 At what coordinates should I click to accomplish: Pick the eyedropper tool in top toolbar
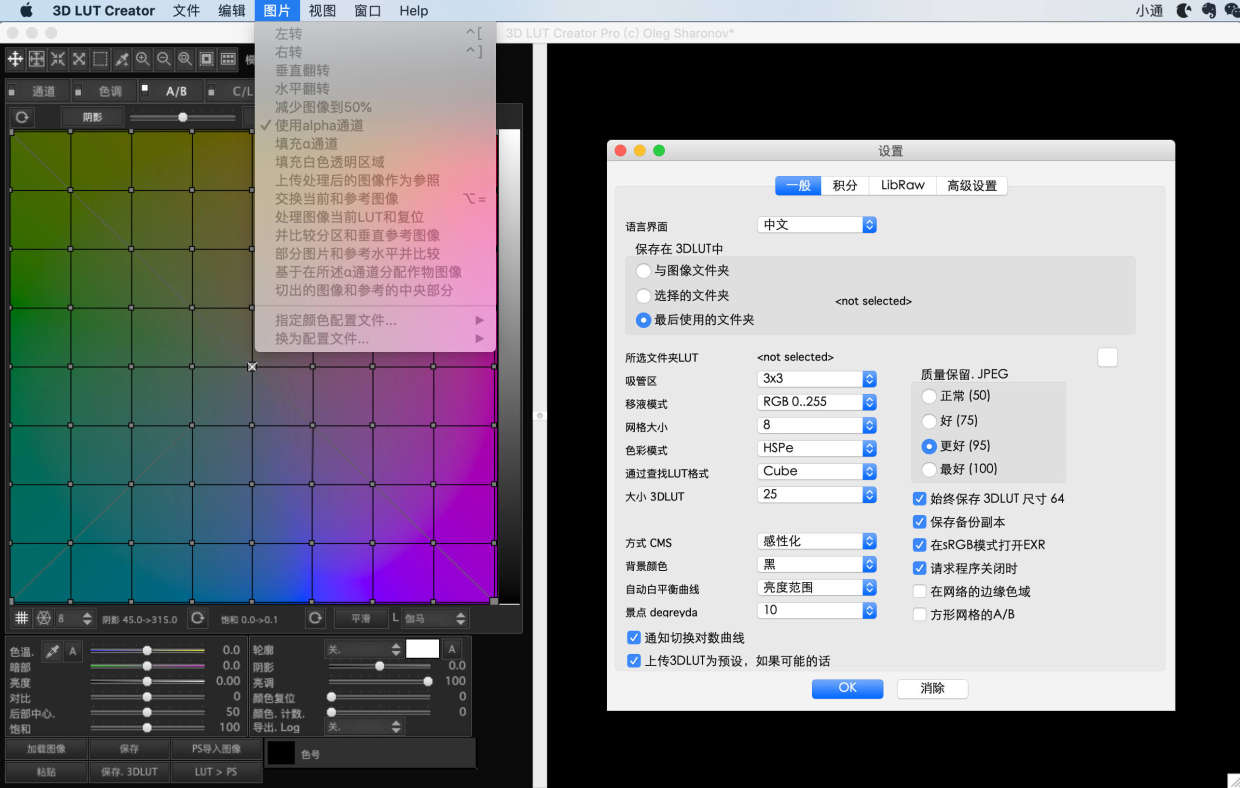pos(122,59)
